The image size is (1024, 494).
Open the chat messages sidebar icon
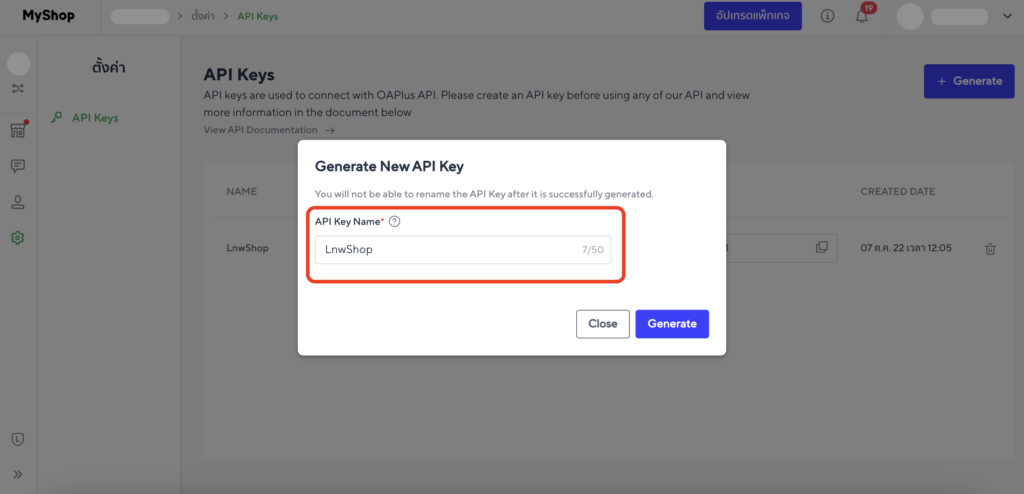(x=18, y=166)
